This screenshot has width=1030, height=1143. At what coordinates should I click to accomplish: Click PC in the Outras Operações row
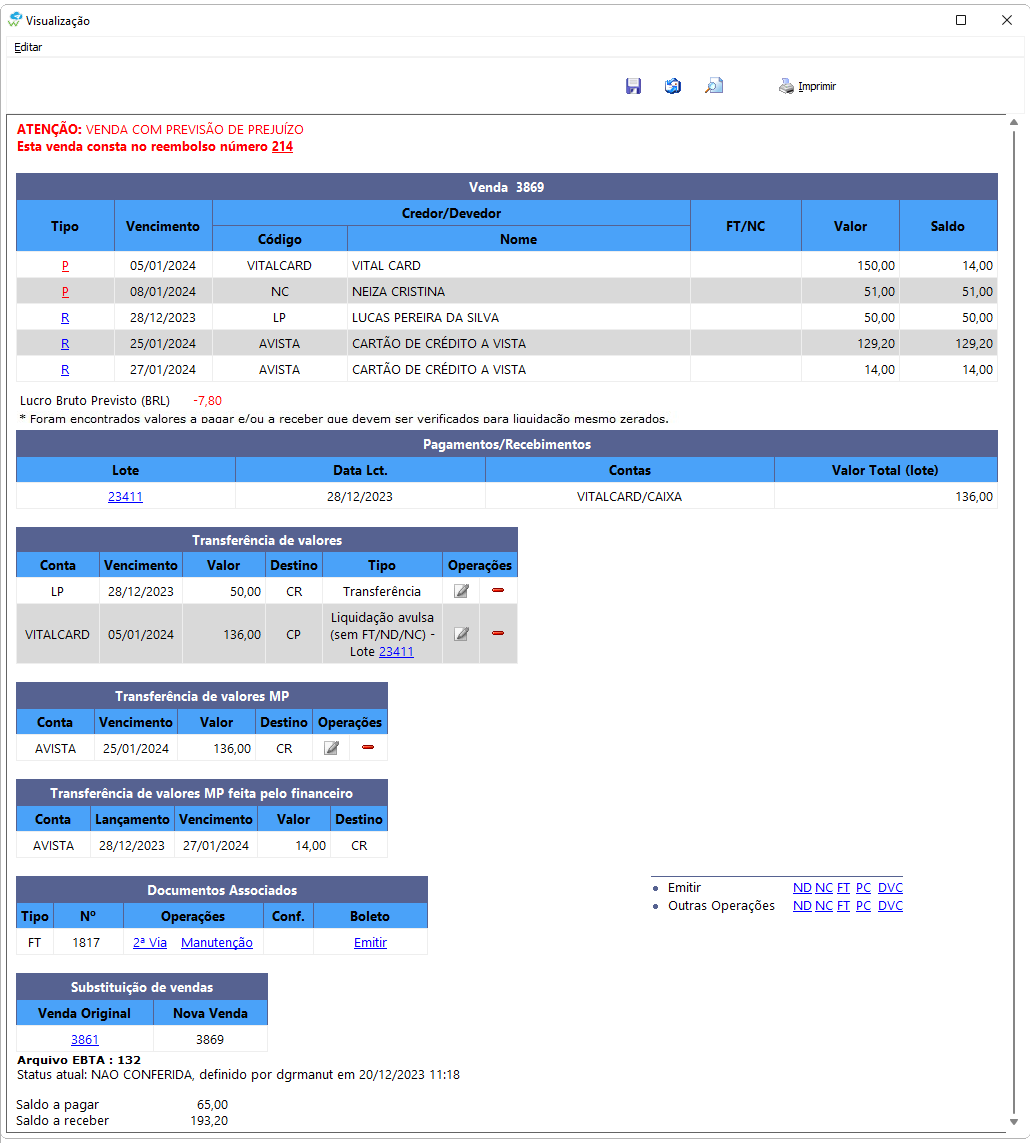click(863, 905)
